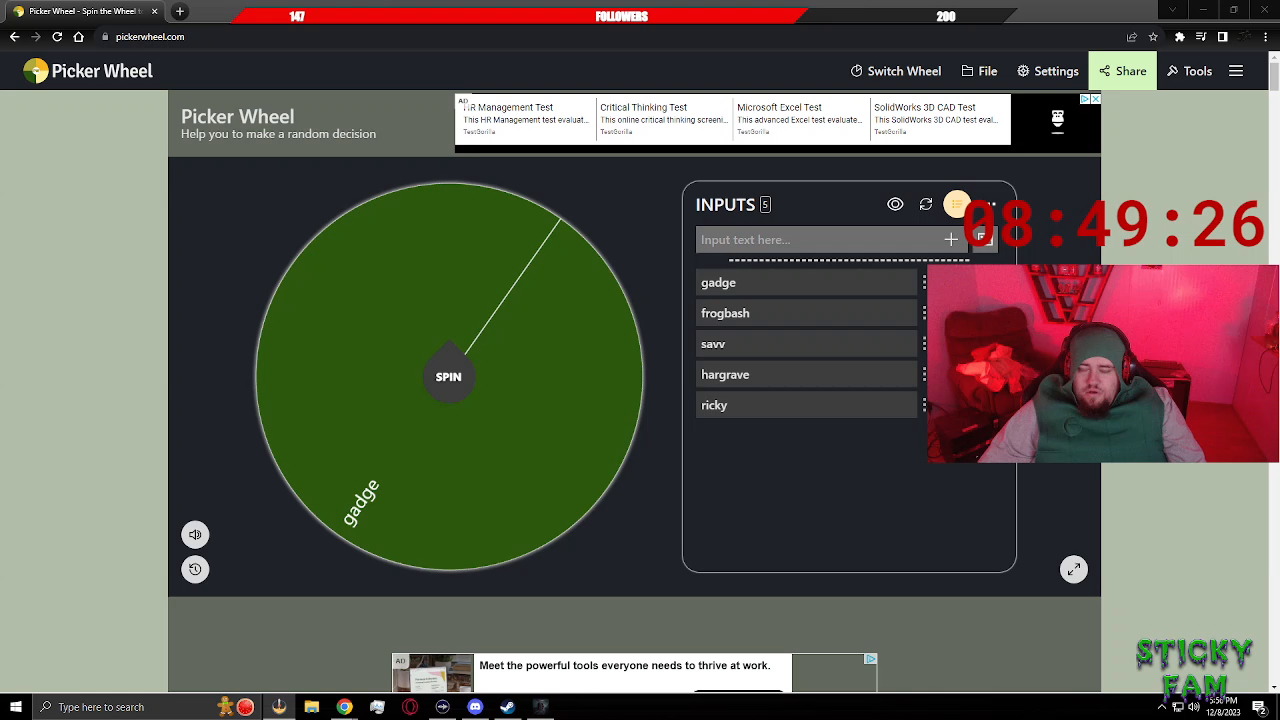Add the input with the plus icon
Viewport: 1280px width, 720px height.
pyautogui.click(x=951, y=240)
